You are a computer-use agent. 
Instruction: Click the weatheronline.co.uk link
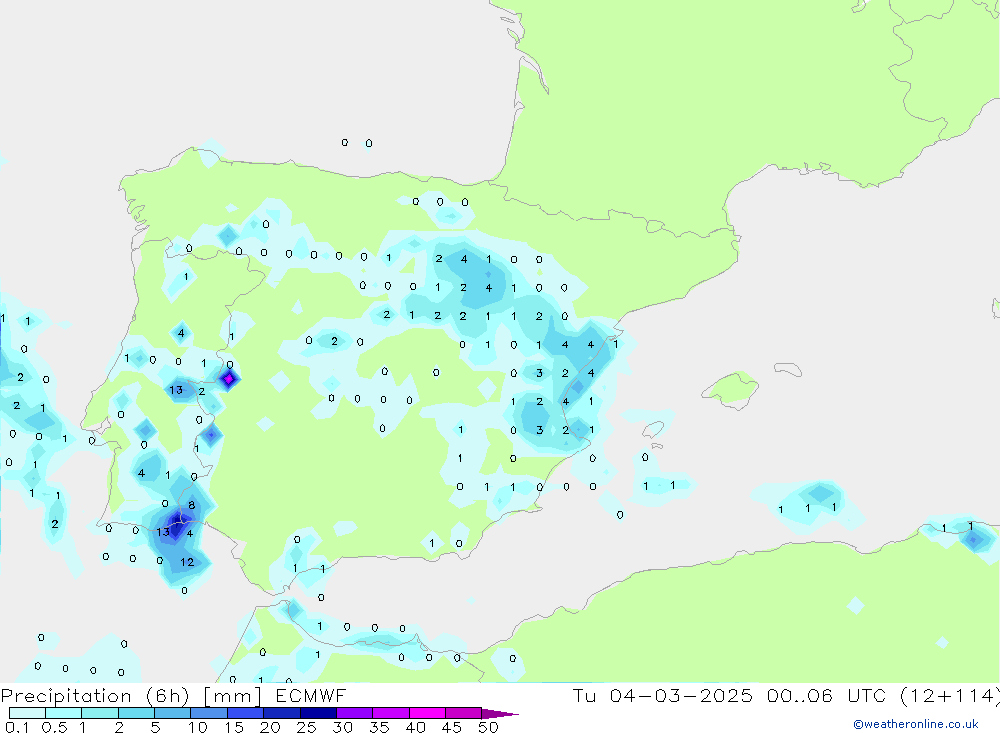point(916,724)
